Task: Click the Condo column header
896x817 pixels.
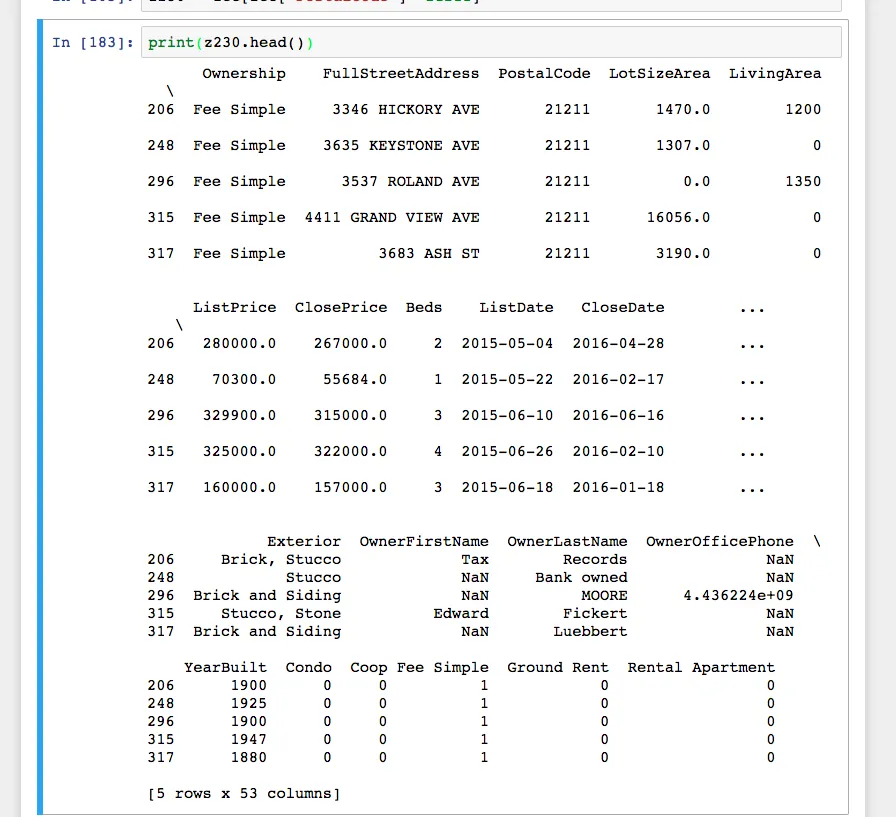Action: 309,667
